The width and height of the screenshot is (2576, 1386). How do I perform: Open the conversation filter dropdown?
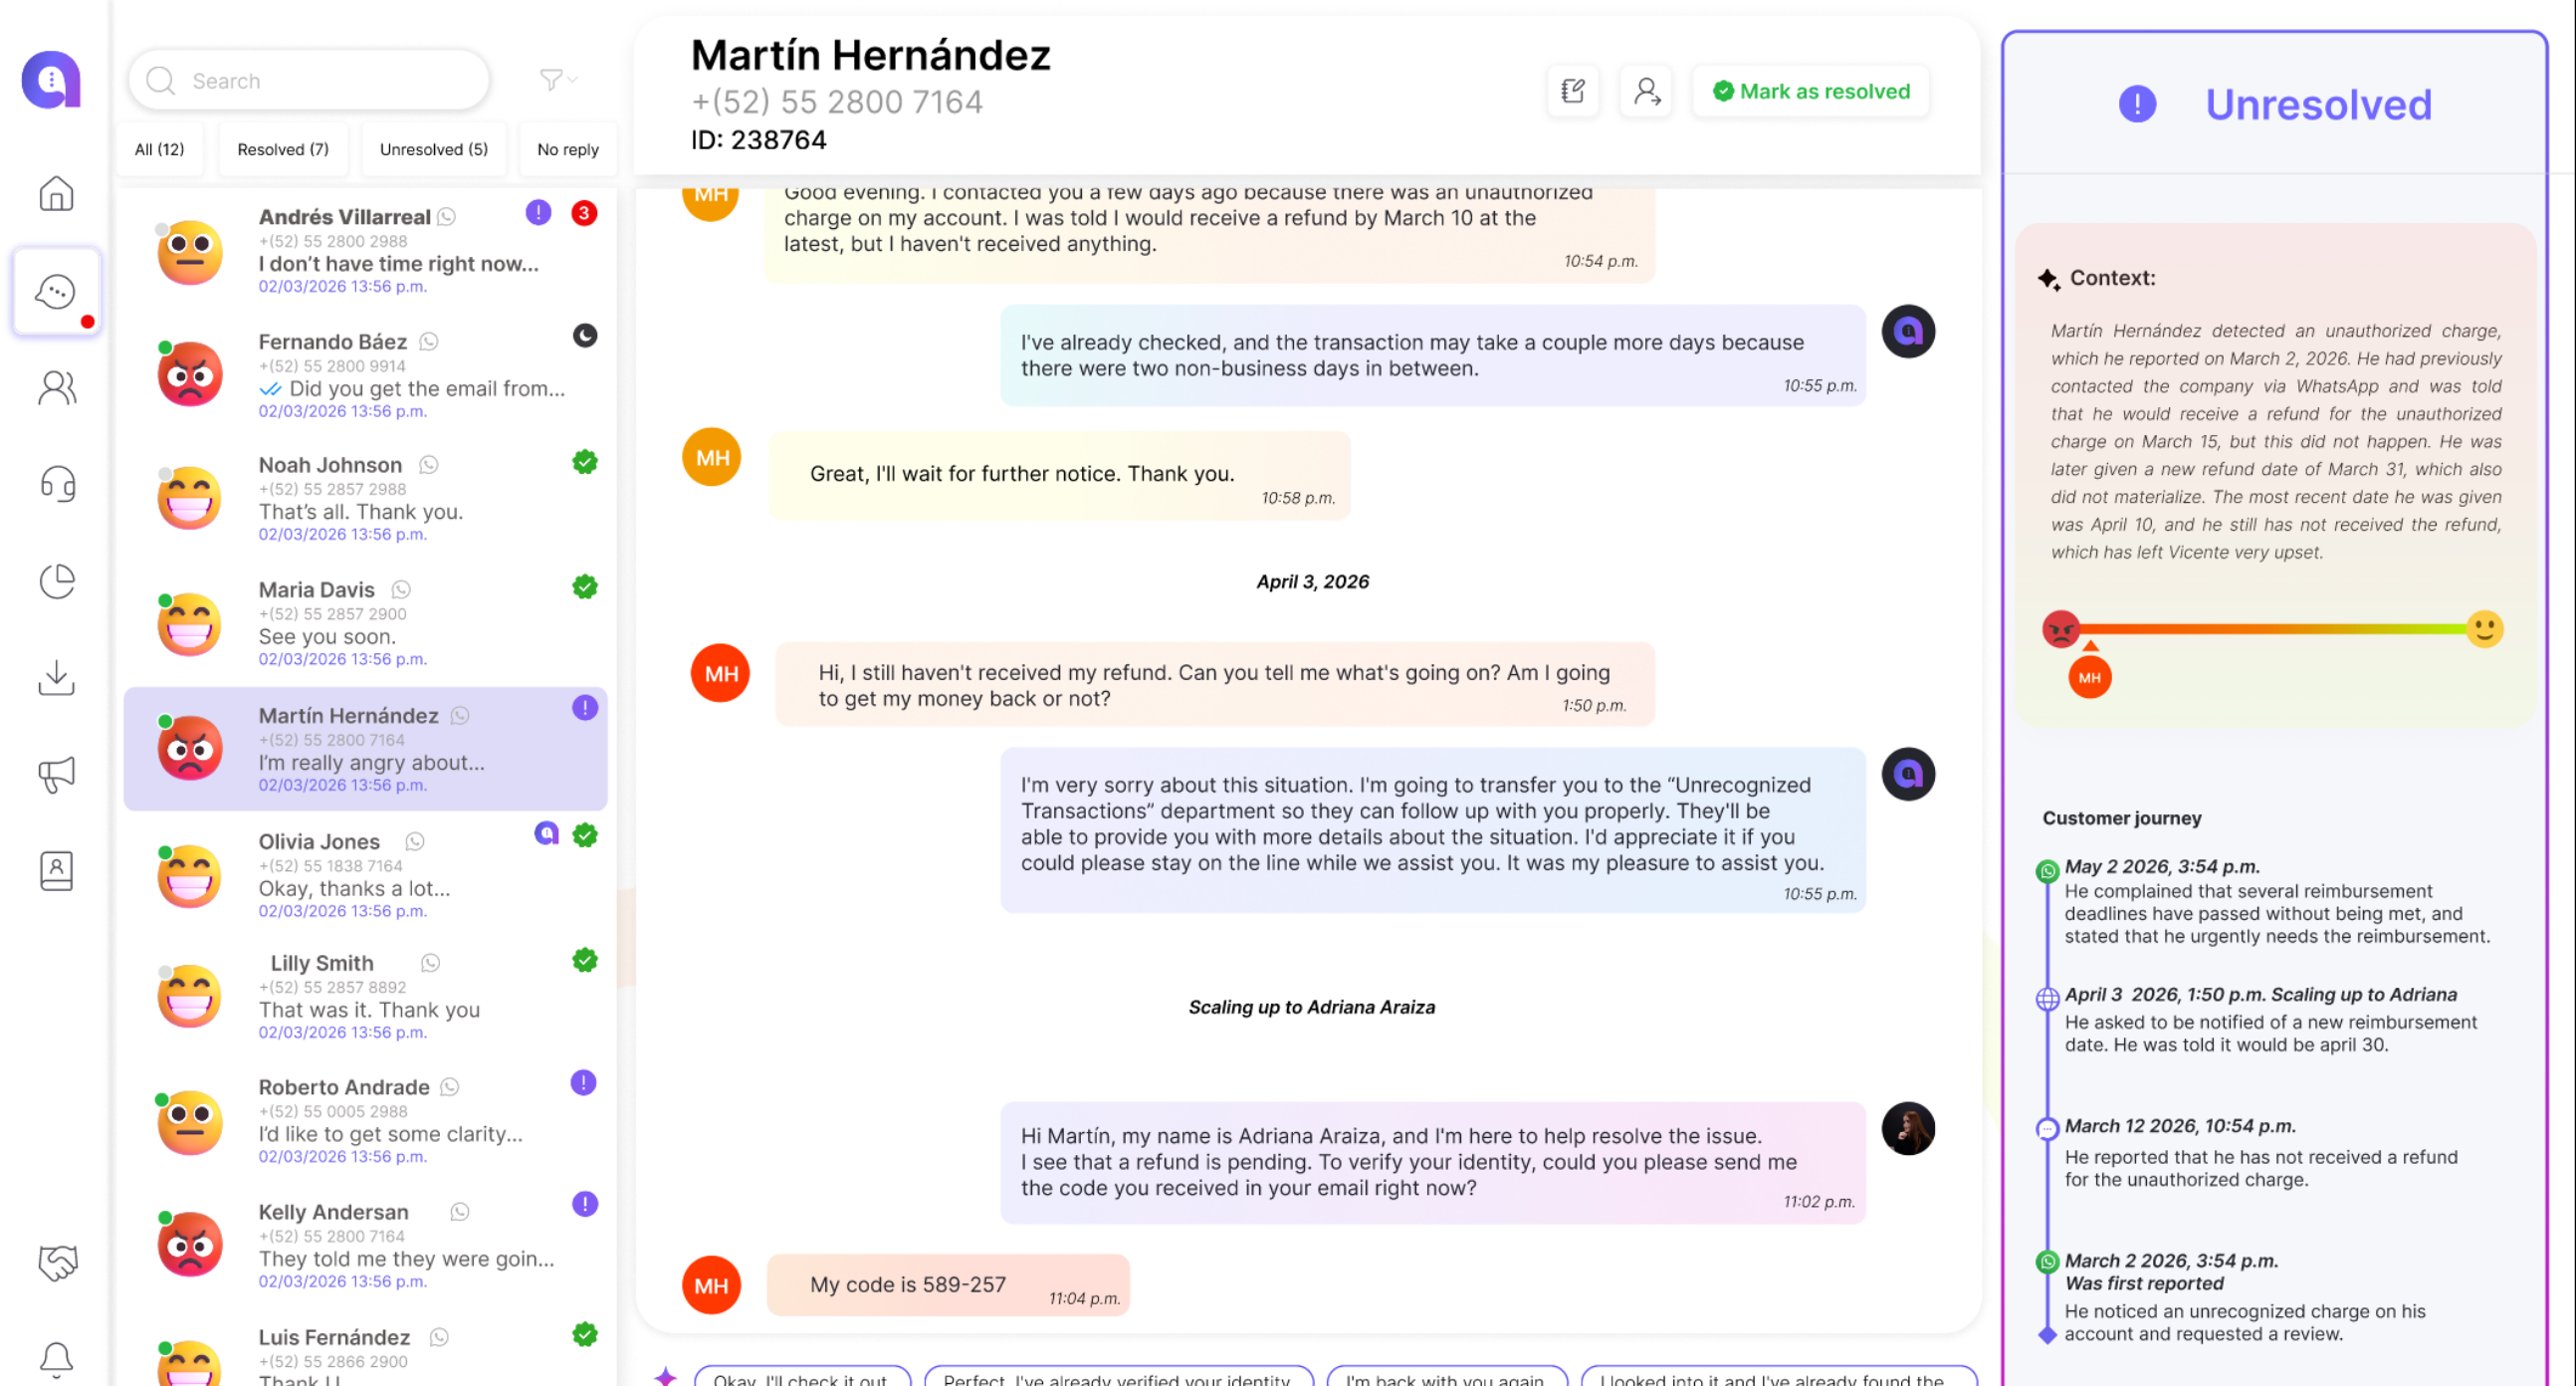557,80
